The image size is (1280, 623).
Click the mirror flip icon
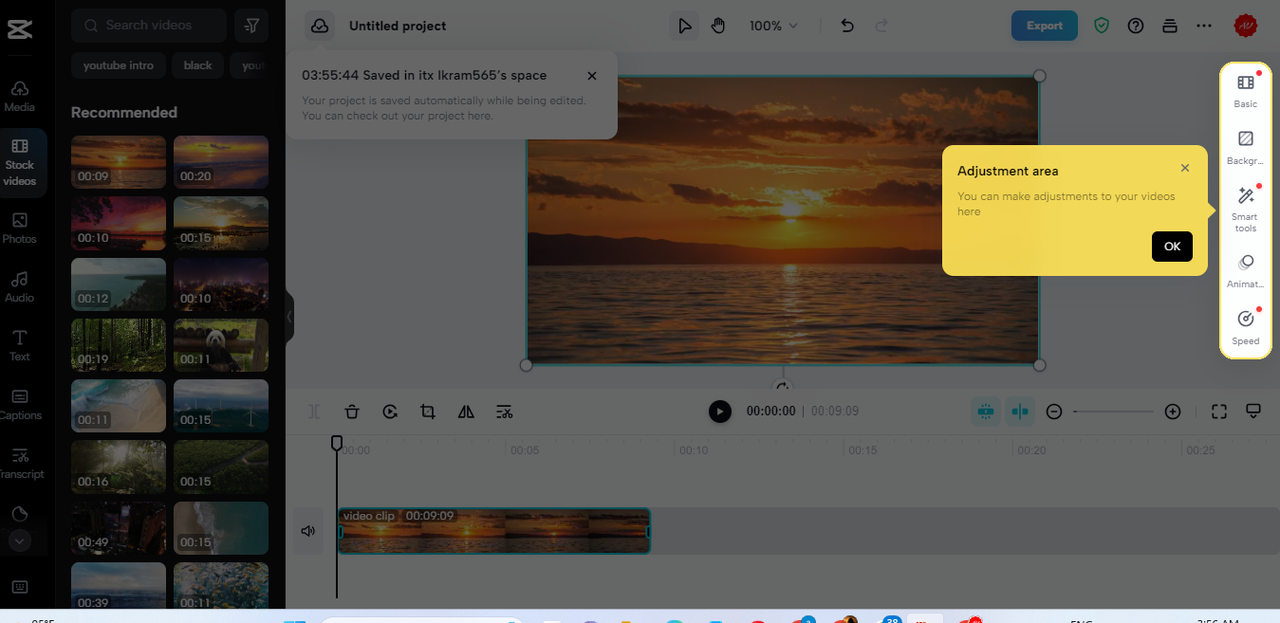(466, 411)
